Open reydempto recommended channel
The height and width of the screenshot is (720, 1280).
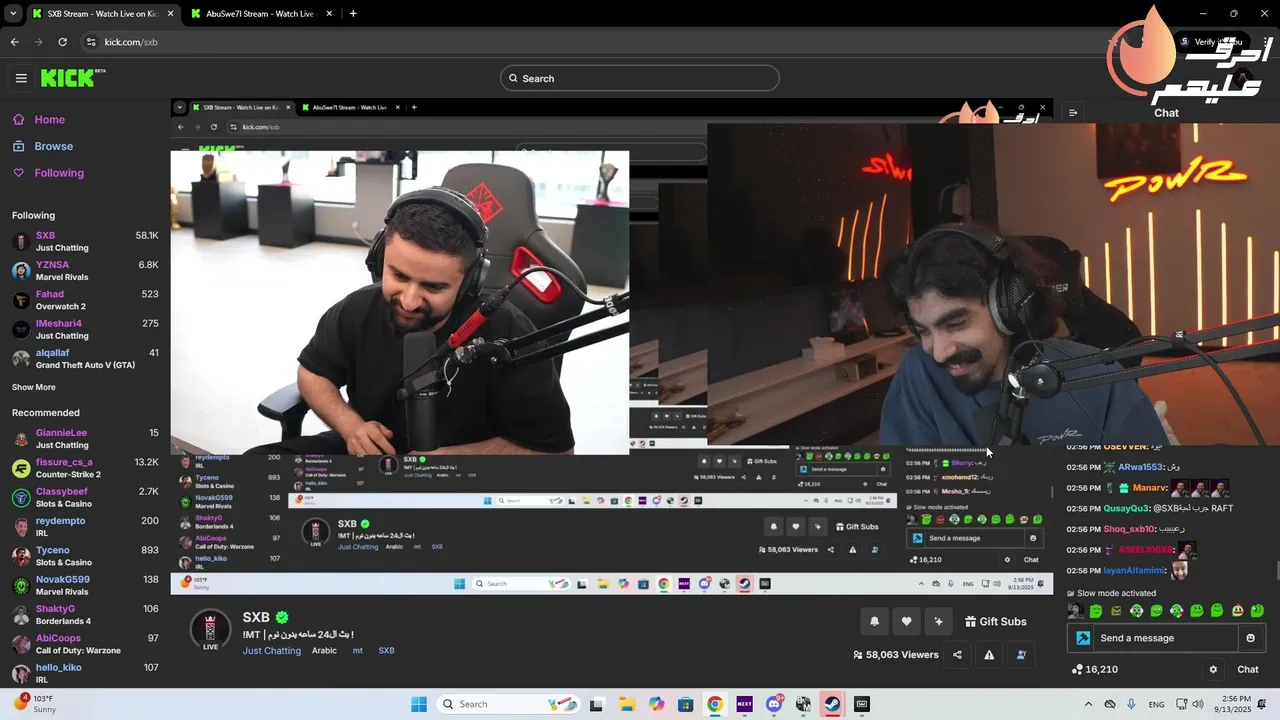85,527
